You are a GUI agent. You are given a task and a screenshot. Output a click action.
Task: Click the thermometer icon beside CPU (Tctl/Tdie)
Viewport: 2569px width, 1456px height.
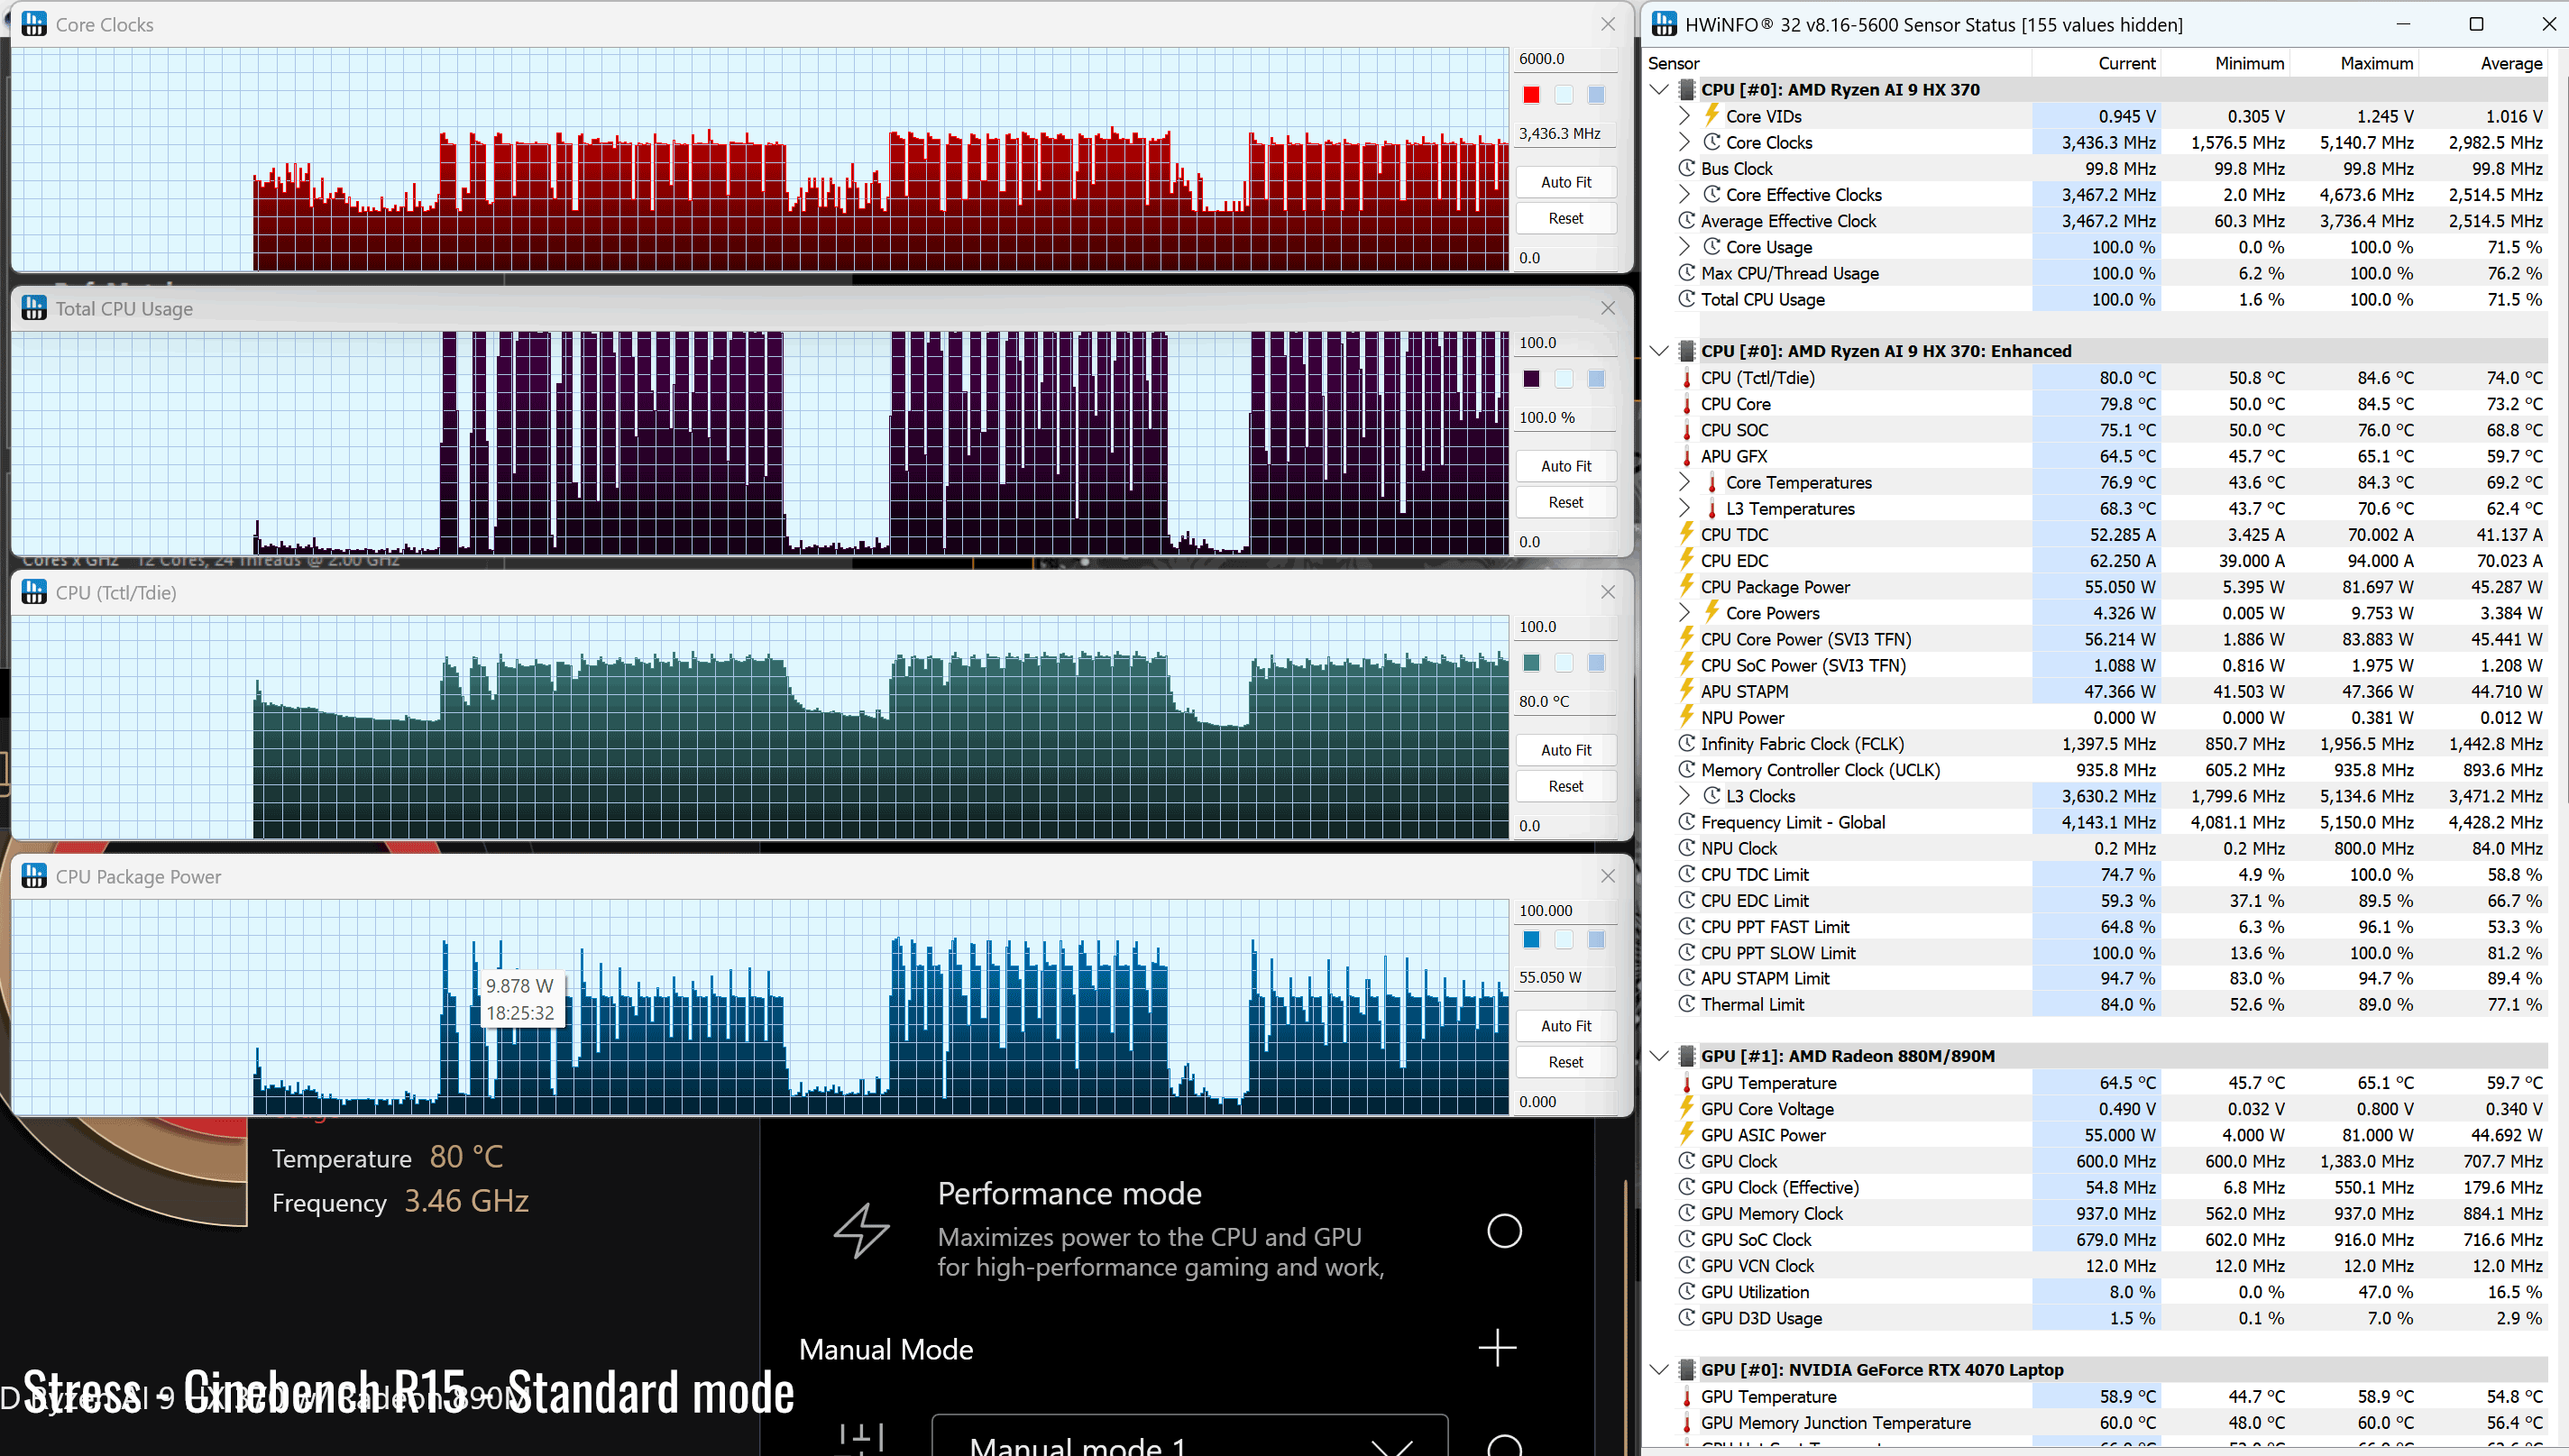point(1686,378)
